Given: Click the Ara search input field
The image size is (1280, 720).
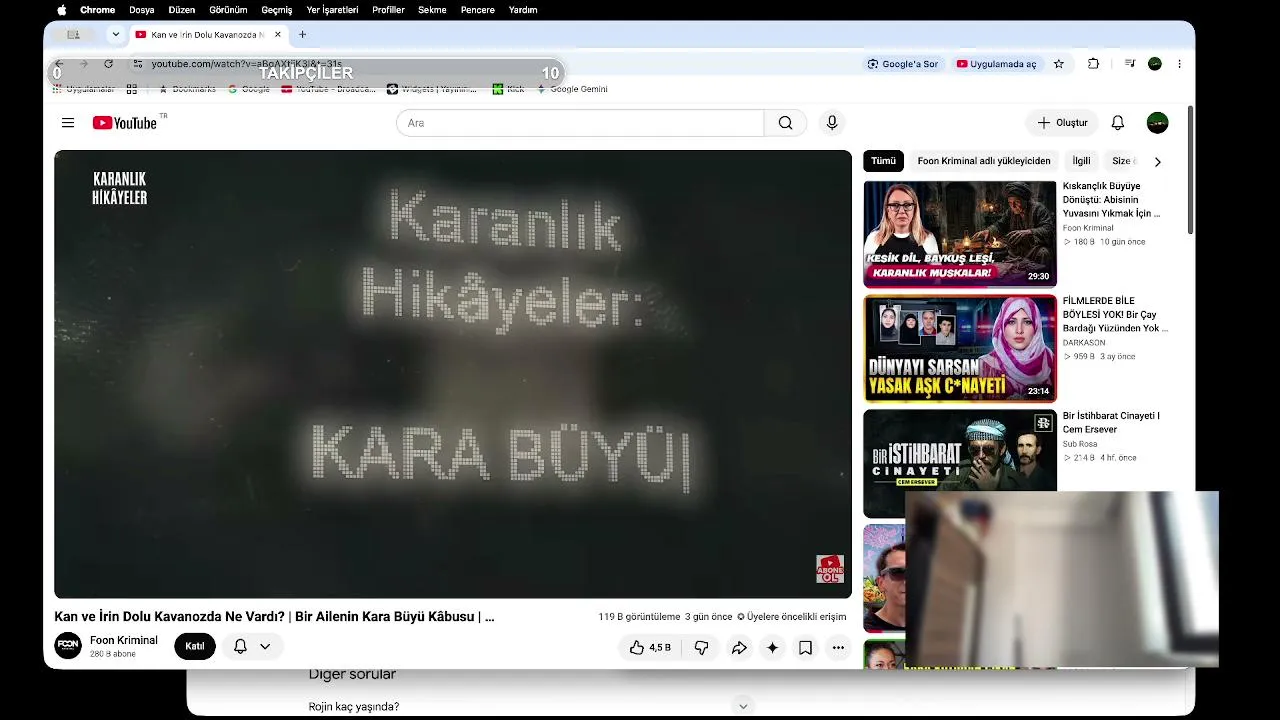Looking at the screenshot, I should tap(580, 123).
